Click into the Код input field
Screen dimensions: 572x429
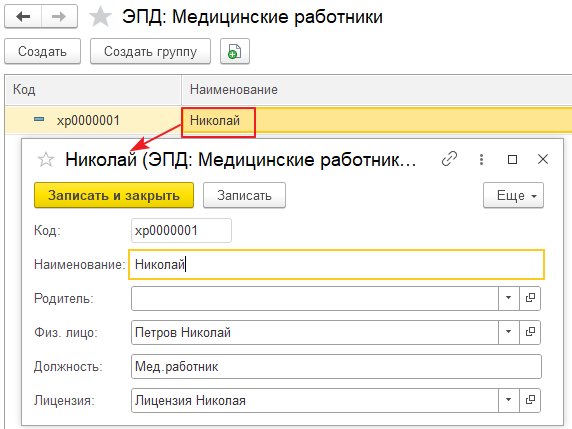tap(181, 231)
